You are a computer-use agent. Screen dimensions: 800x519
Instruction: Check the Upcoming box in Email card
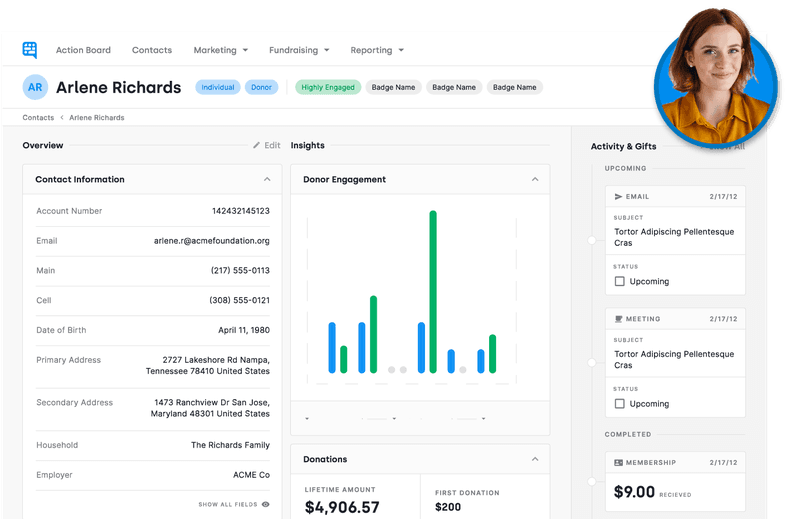tap(619, 281)
